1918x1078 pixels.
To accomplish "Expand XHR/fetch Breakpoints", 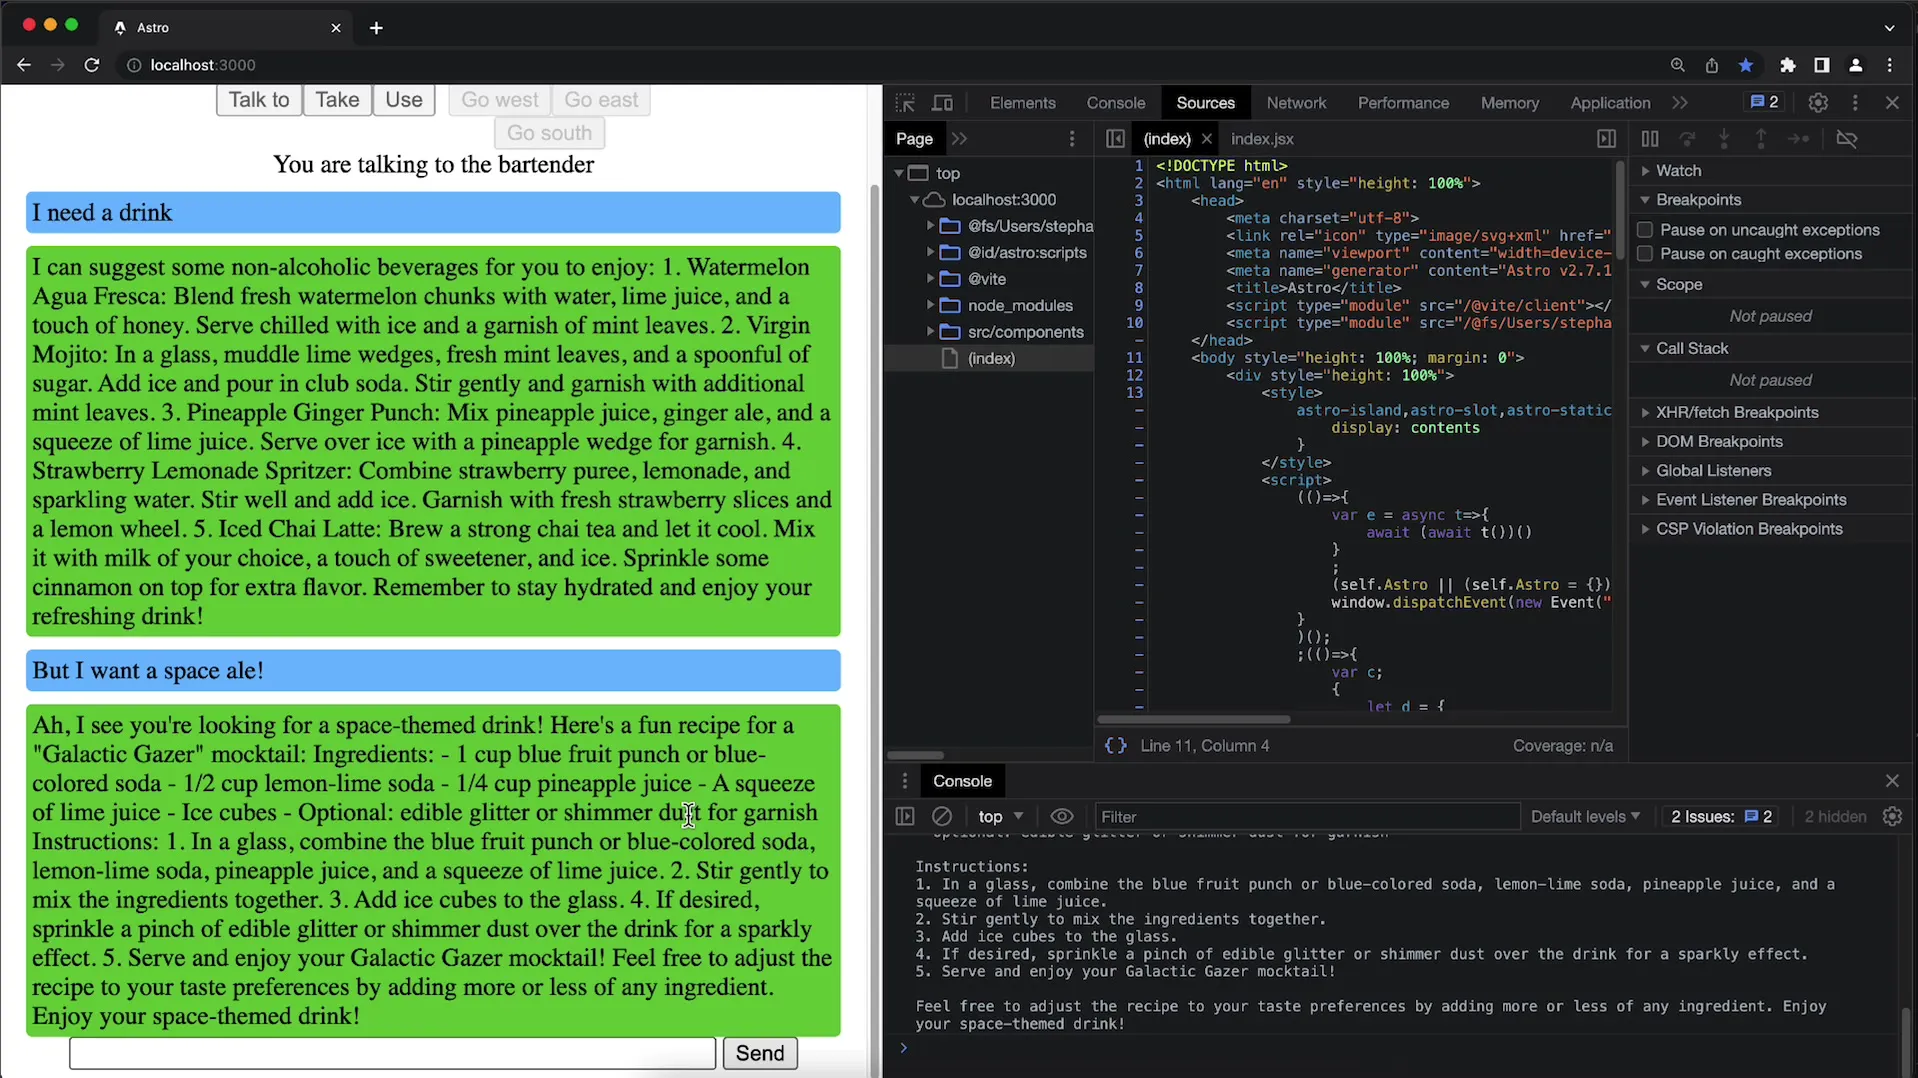I will pyautogui.click(x=1736, y=413).
